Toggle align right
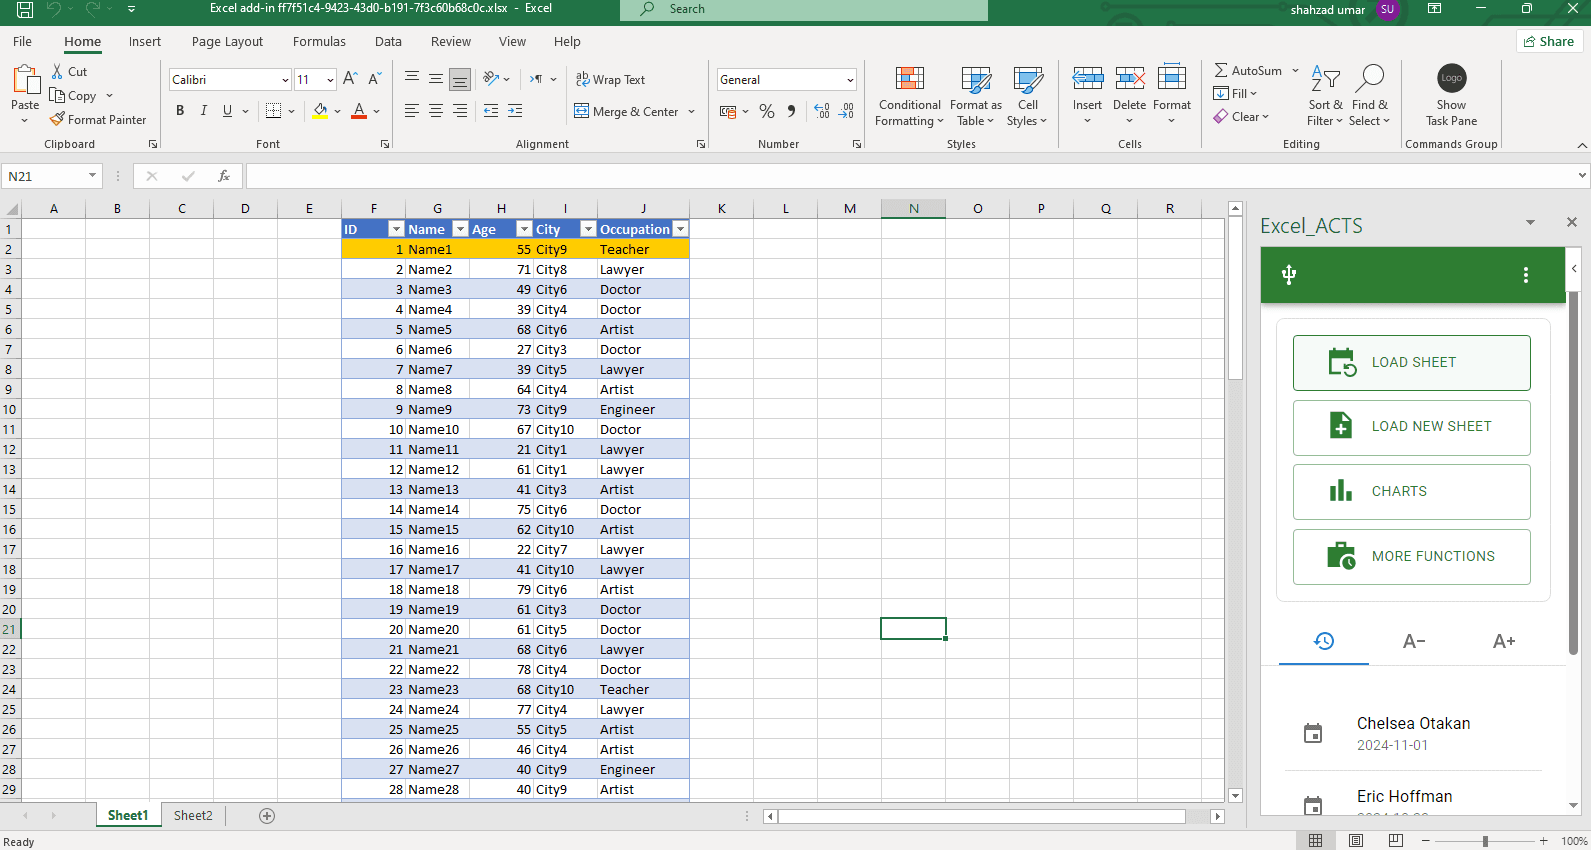Screen dimensions: 1591x850 460,111
